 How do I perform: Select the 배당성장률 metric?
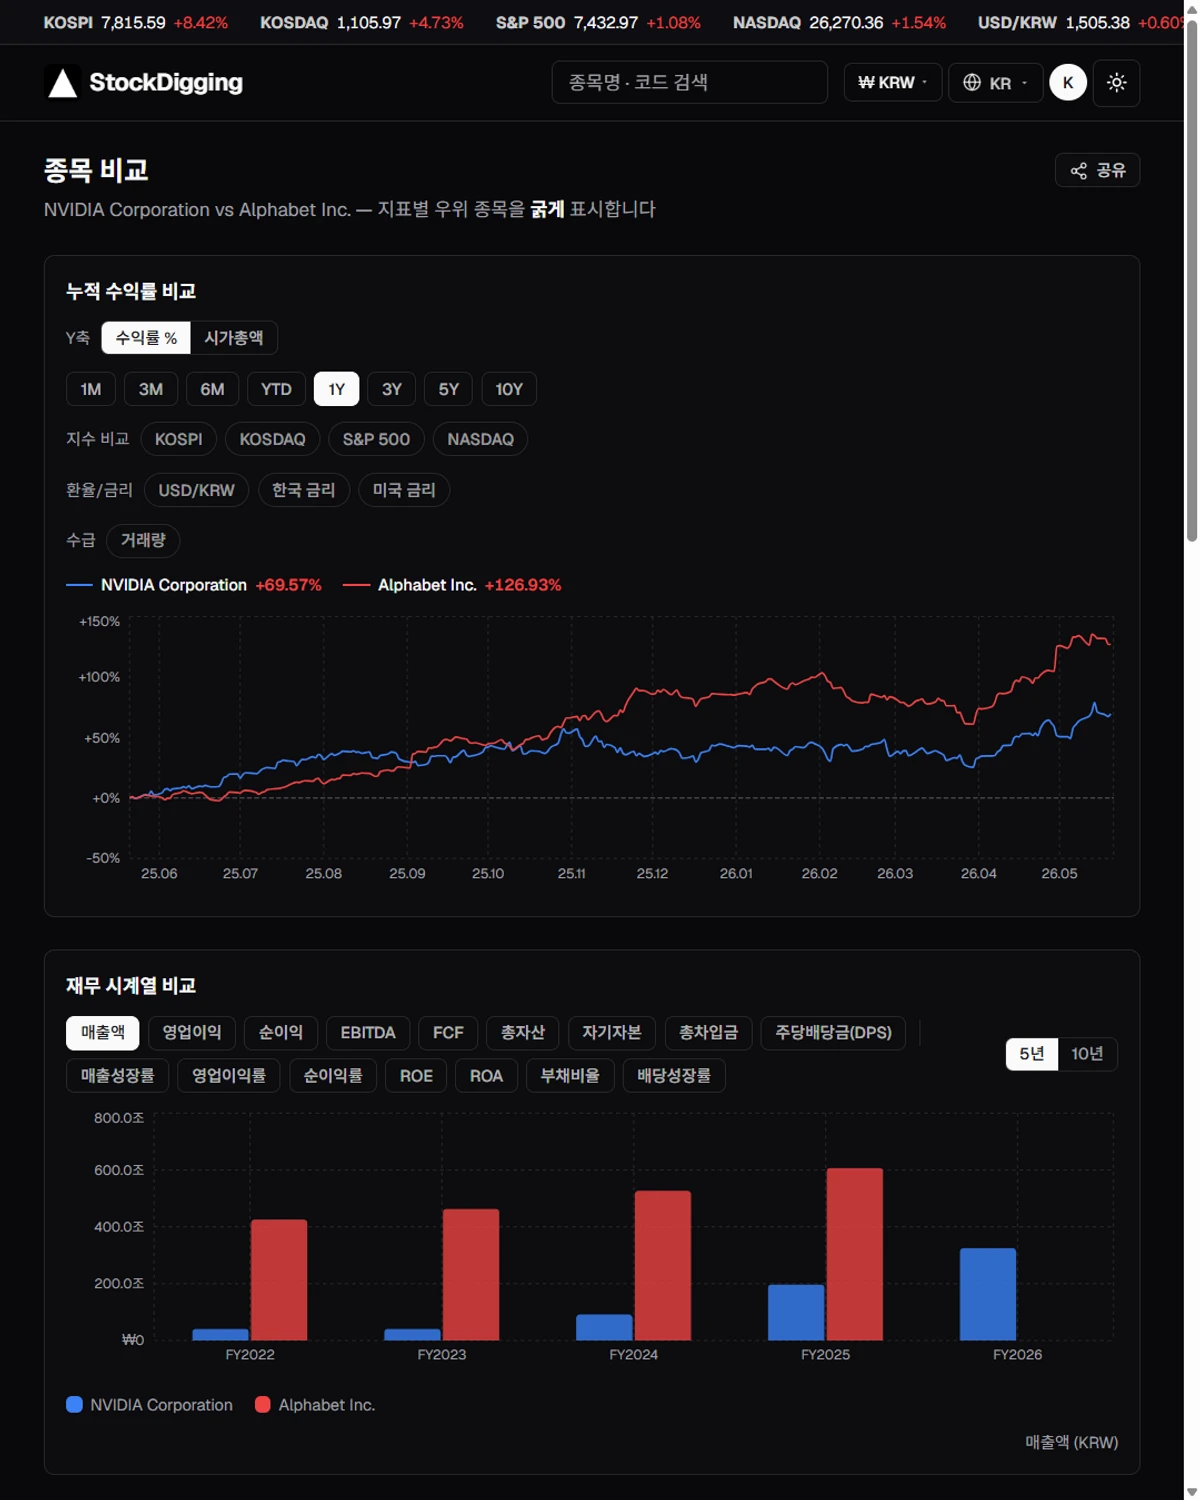tap(674, 1076)
